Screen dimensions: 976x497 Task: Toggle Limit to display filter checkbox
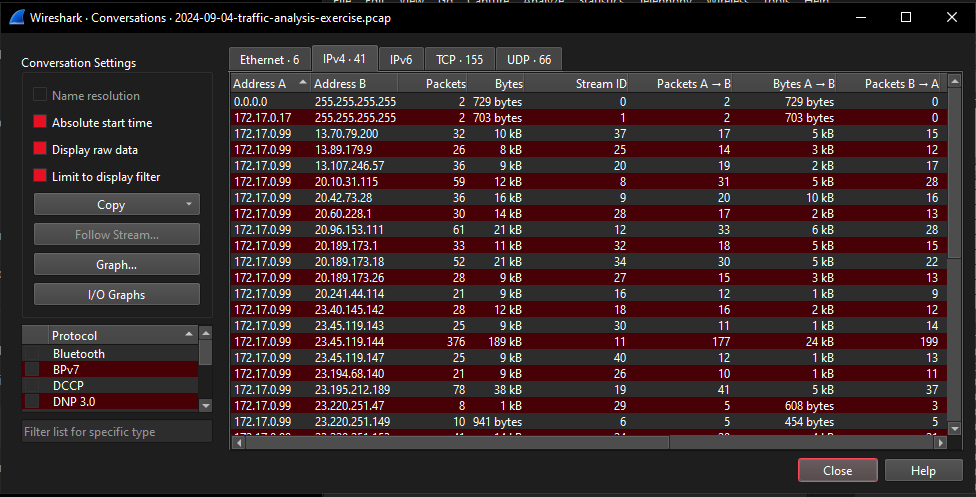40,176
